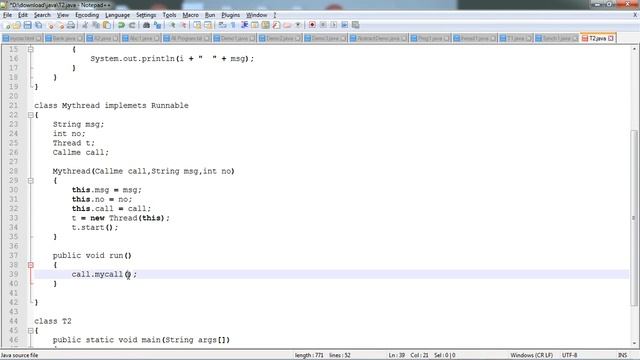This screenshot has width=640, height=360.
Task: Open the User Defined Language icon
Action: click(255, 25)
